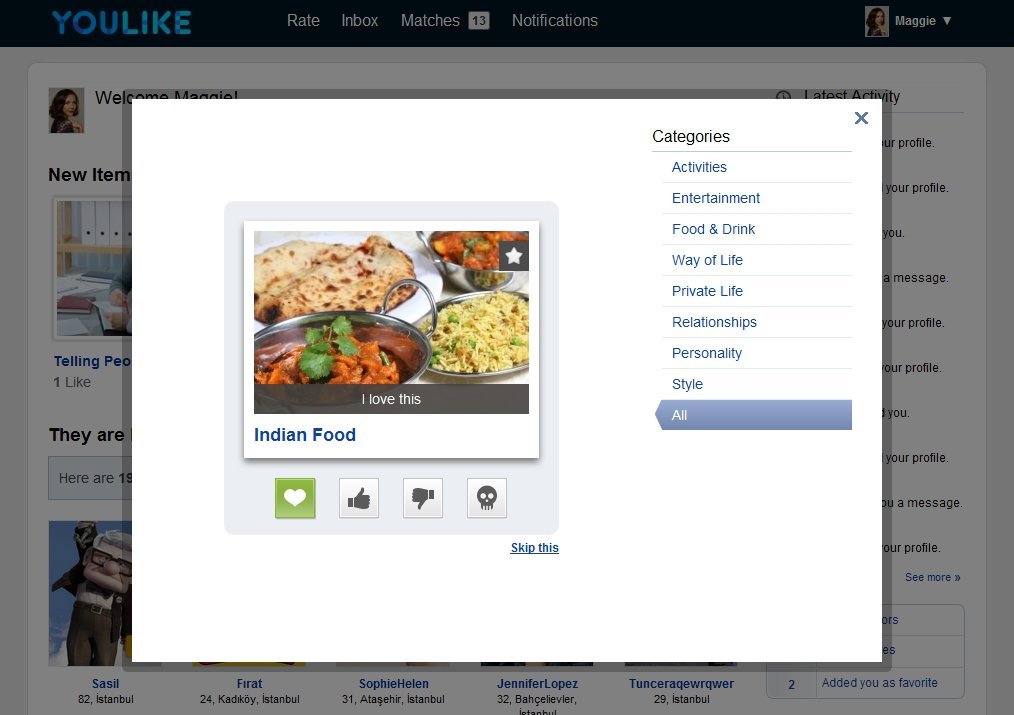Click Maggie's avatar in top bar

click(877, 21)
